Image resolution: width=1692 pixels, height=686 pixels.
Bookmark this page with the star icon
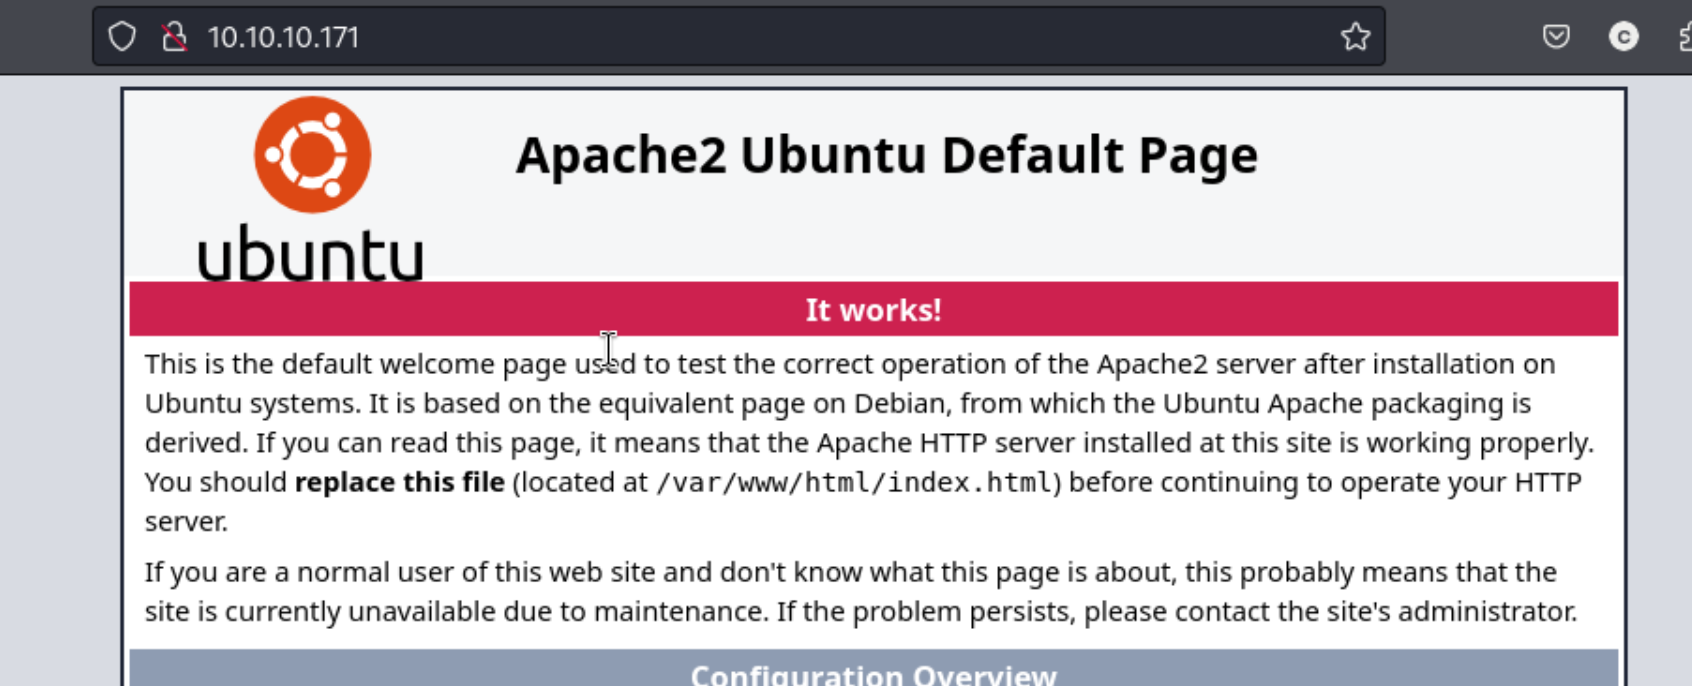[x=1355, y=37]
